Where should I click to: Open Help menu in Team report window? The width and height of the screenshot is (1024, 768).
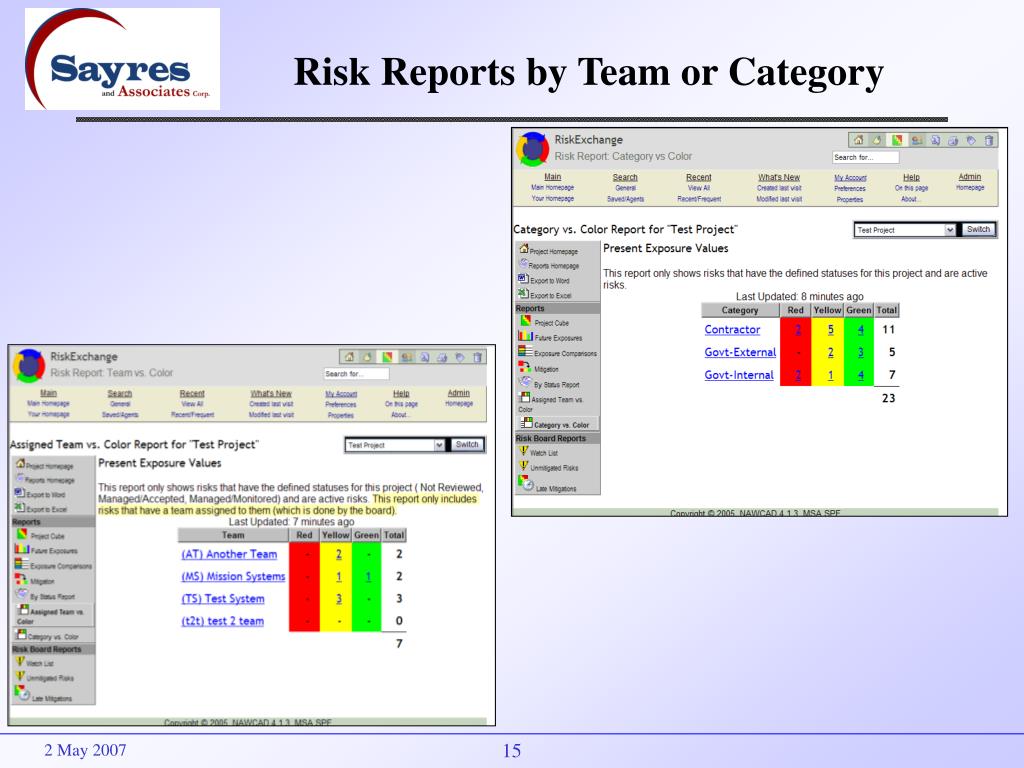[x=401, y=393]
